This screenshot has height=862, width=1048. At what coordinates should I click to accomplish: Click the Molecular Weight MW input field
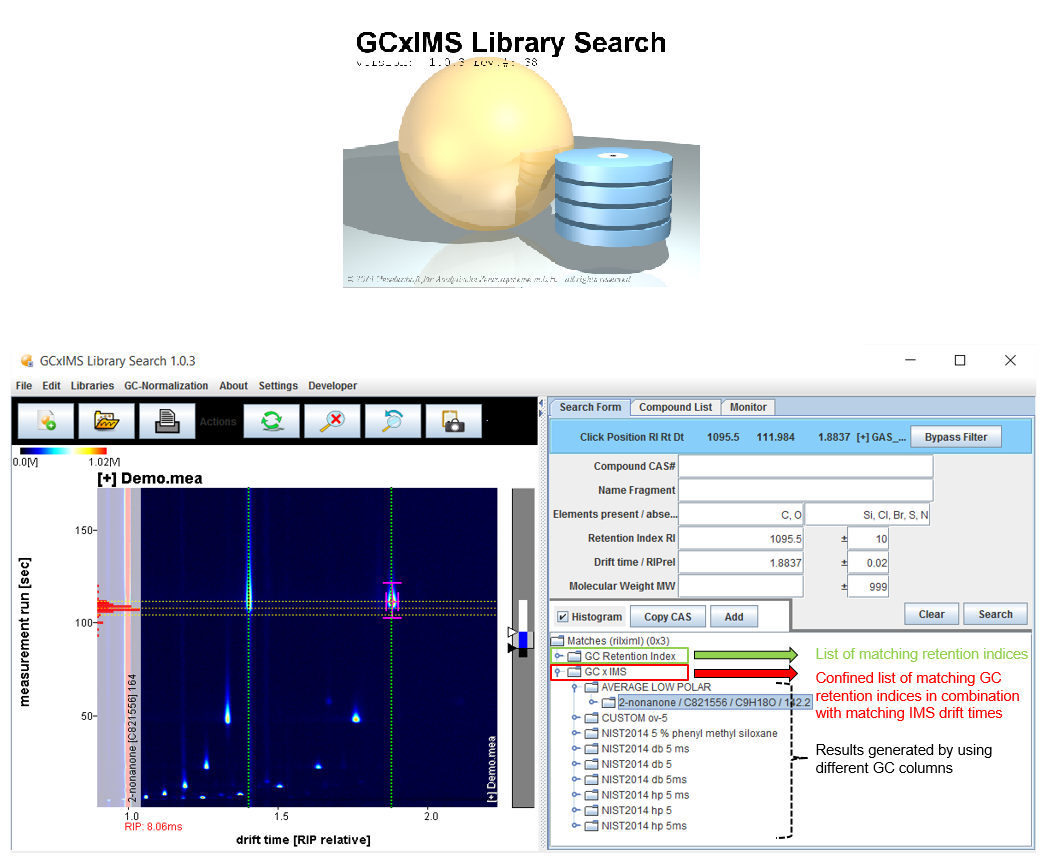(741, 587)
